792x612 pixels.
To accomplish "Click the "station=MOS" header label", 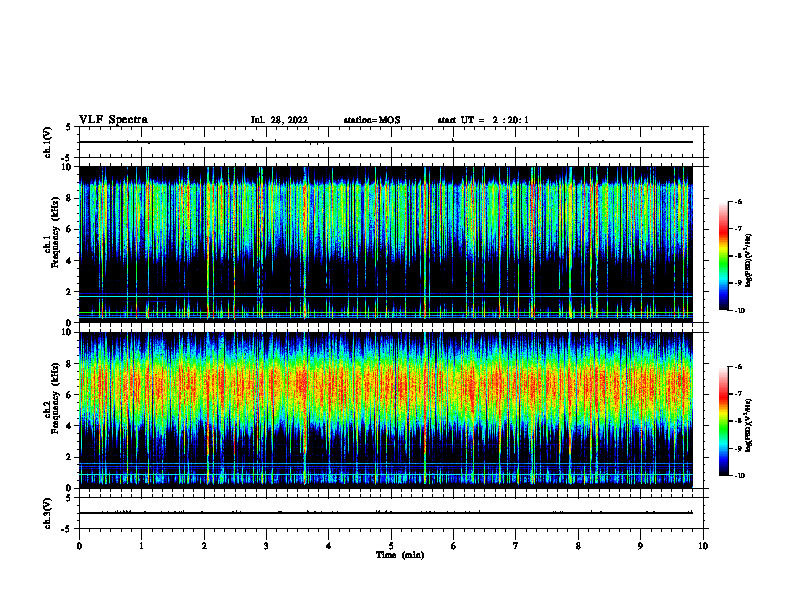I will click(372, 120).
